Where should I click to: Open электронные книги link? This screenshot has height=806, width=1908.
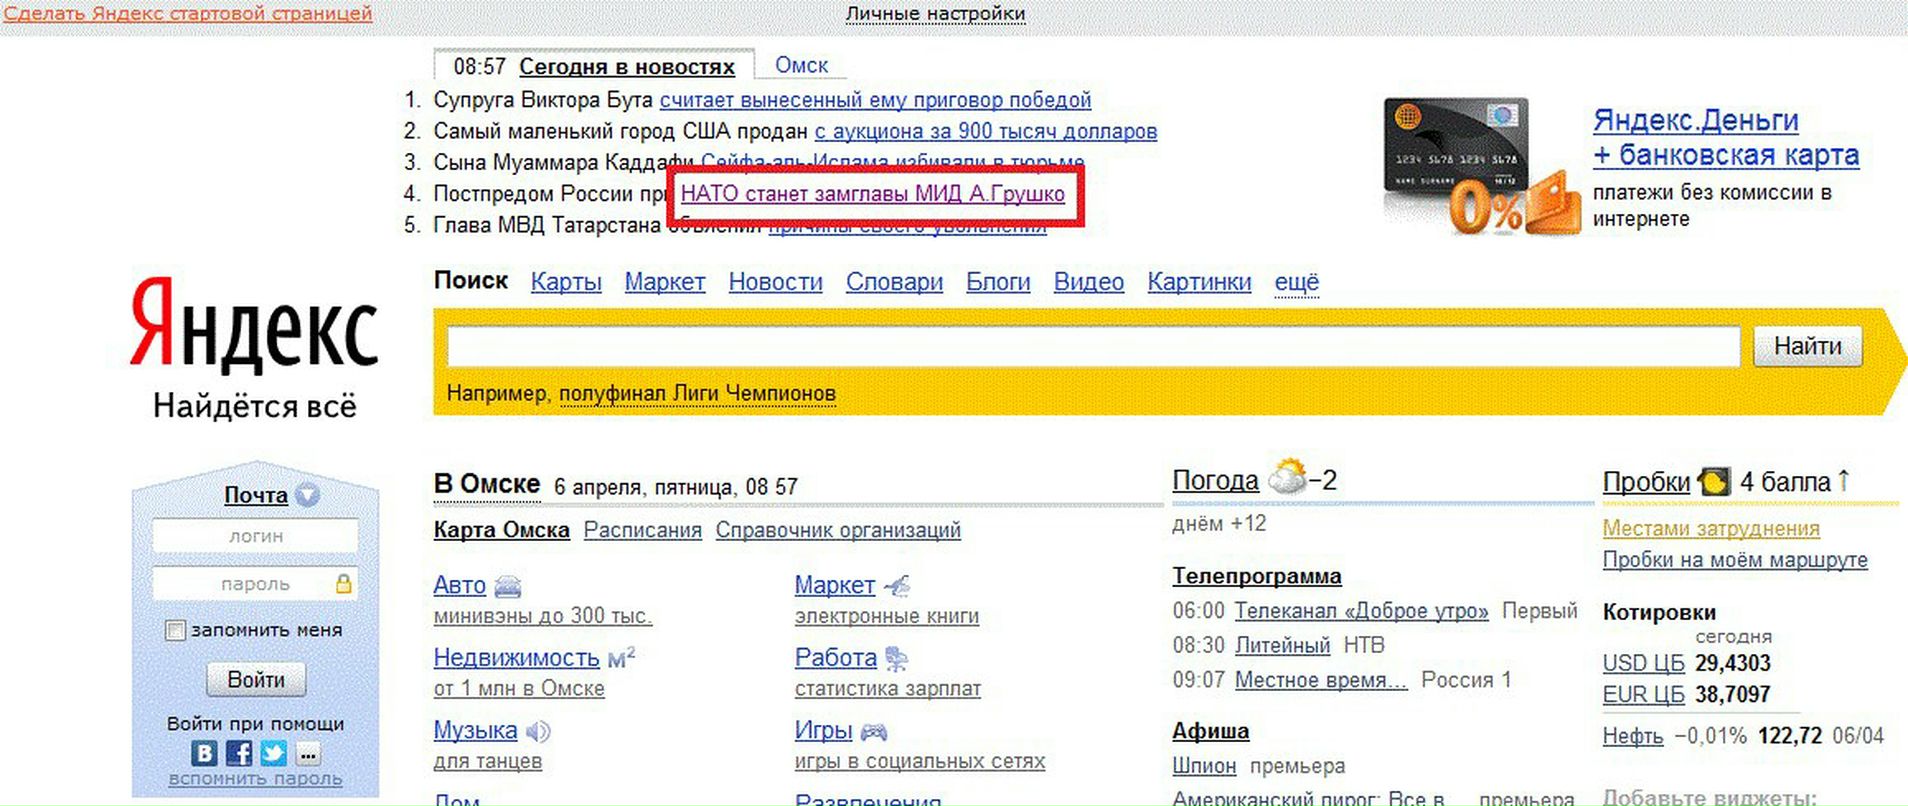[887, 616]
